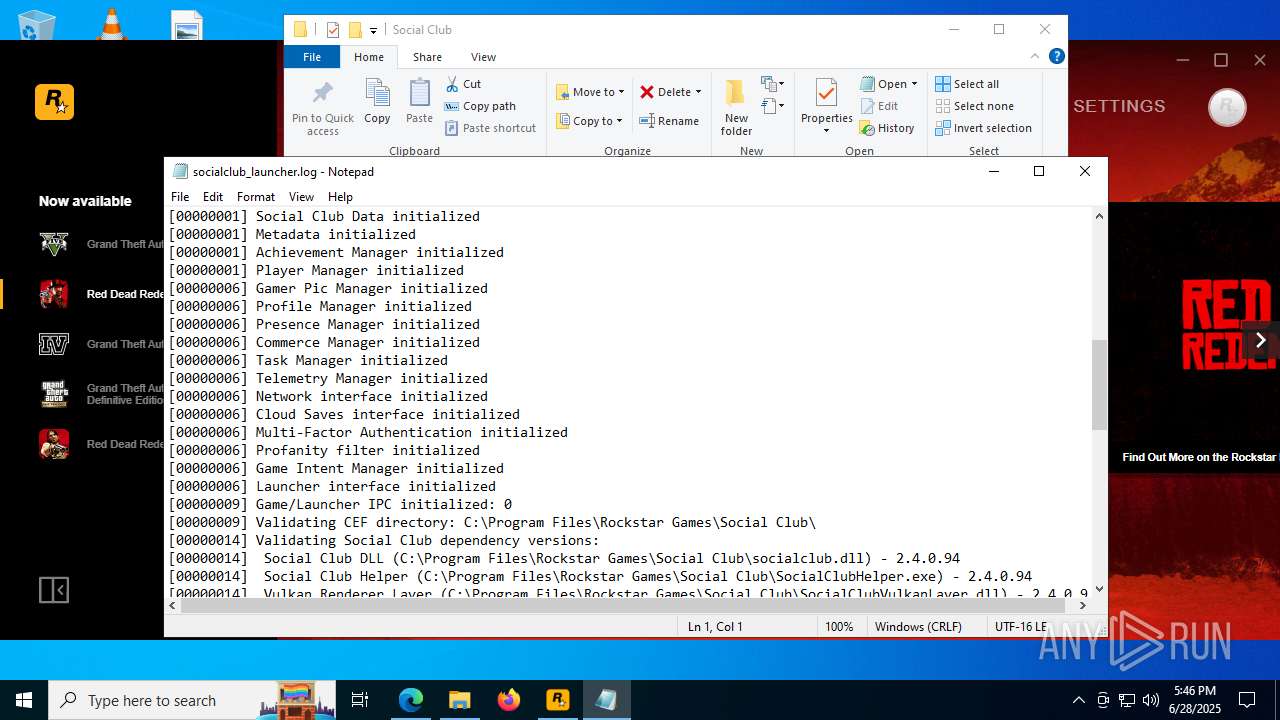Click Find Out More on the Rockstar link

(x=1200, y=457)
